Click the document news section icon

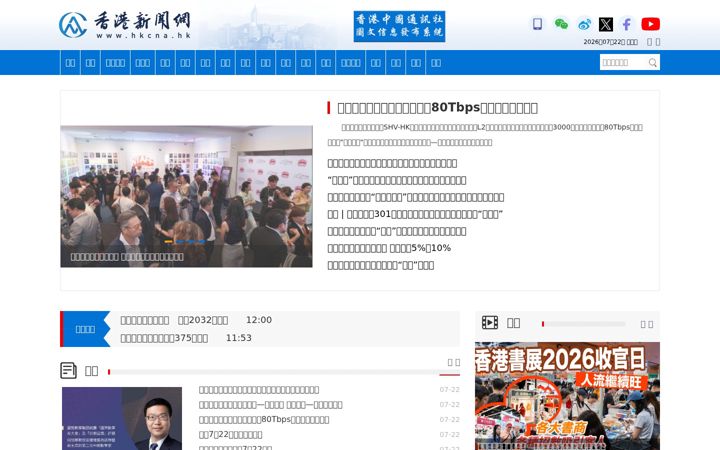click(68, 370)
